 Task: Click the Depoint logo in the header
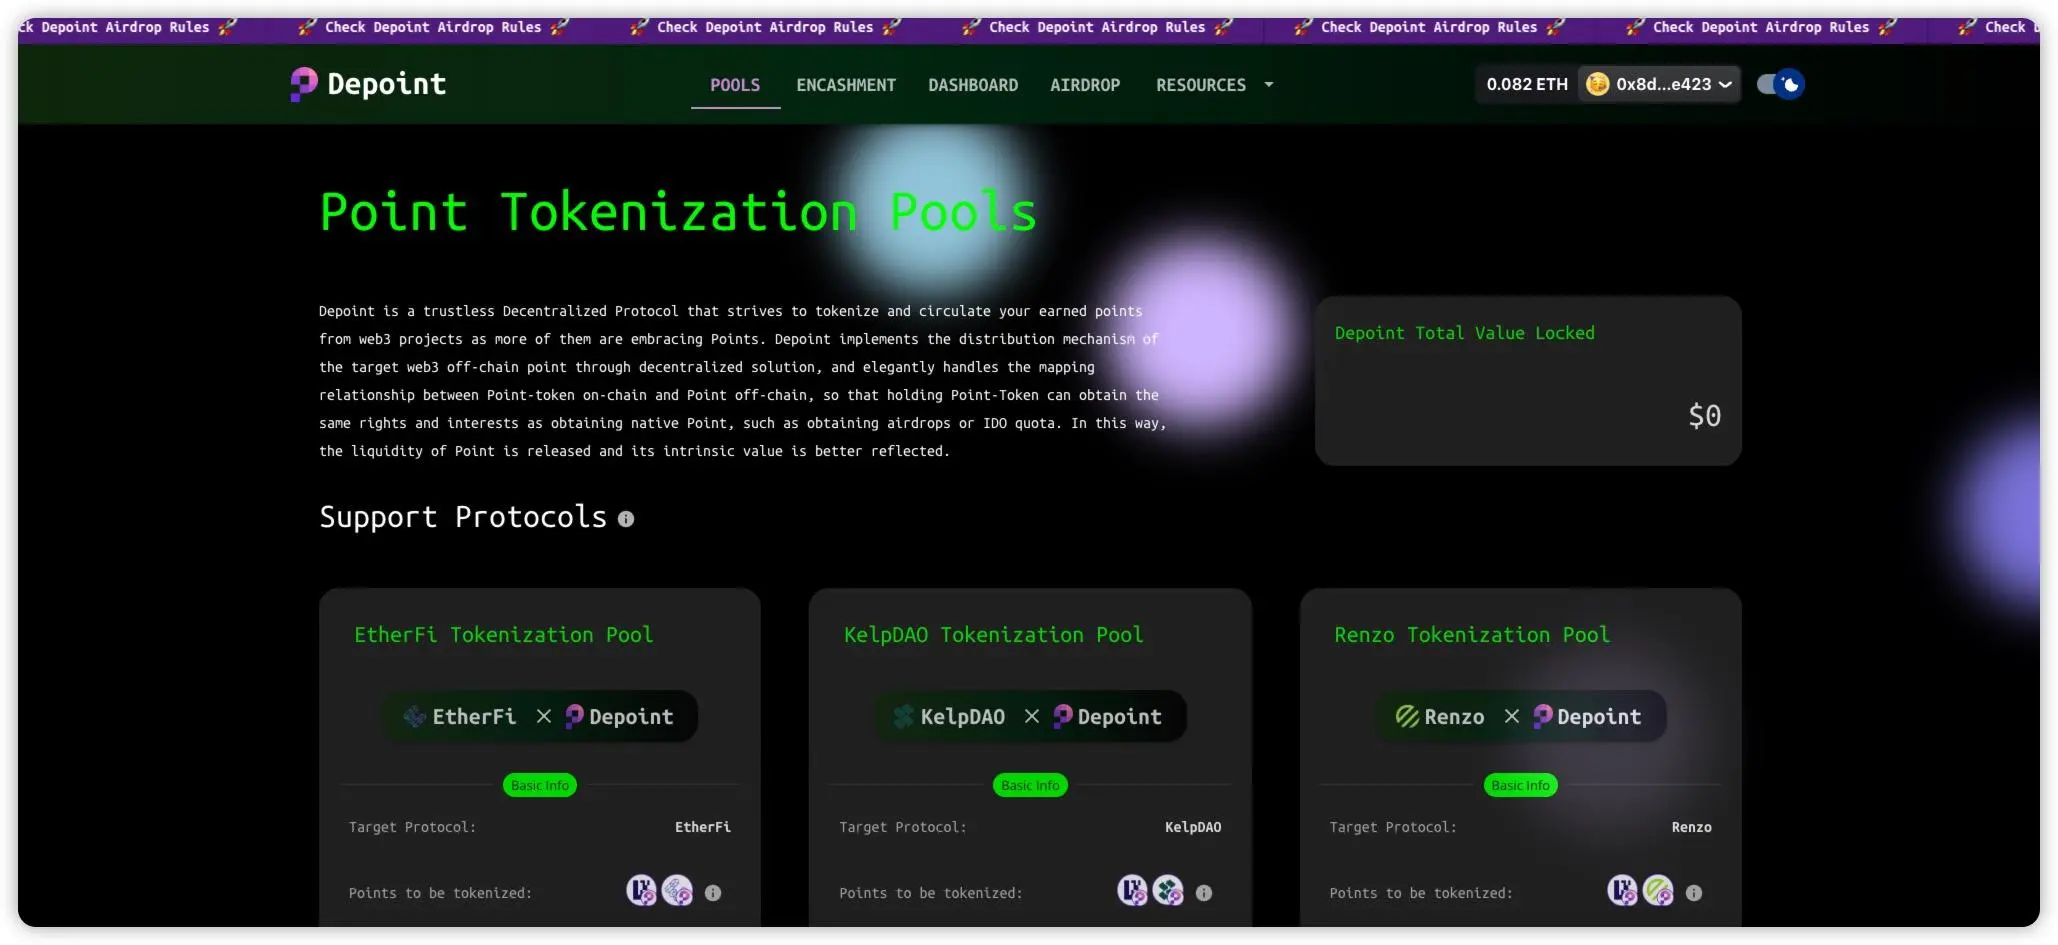[368, 84]
